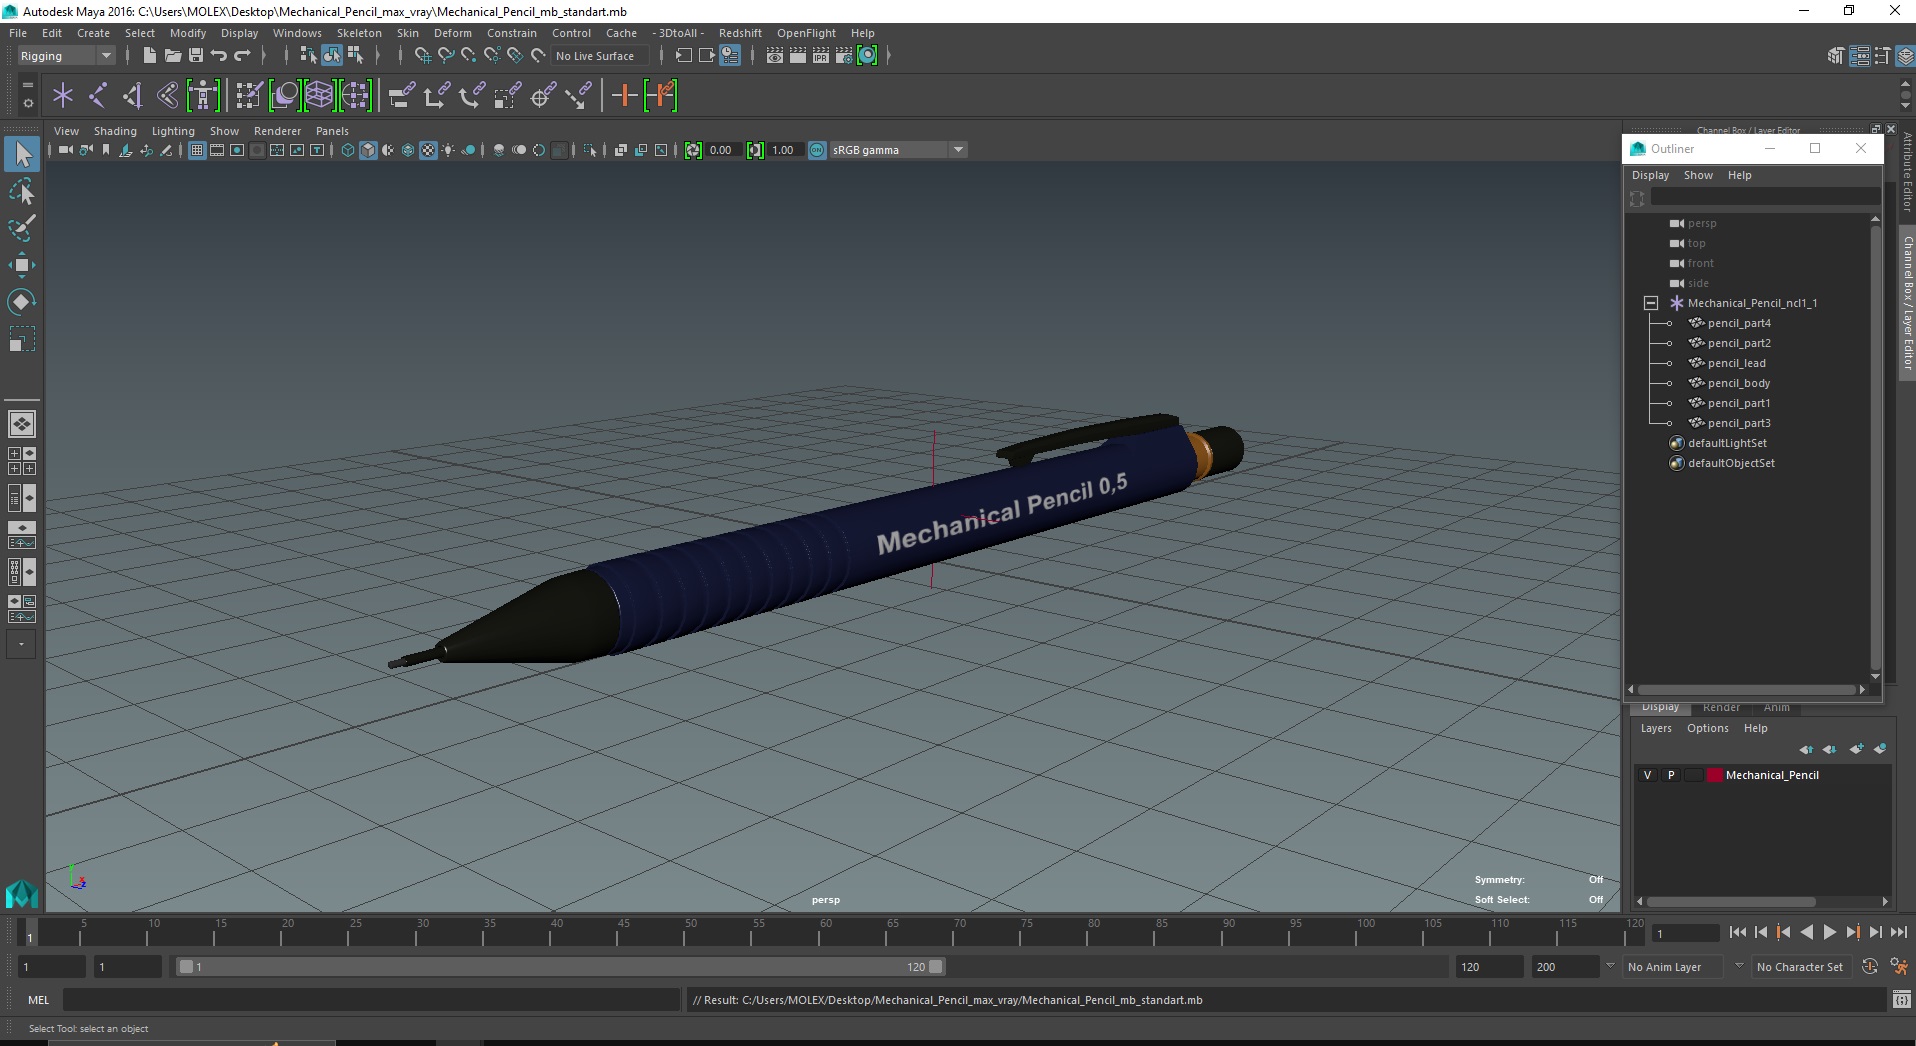This screenshot has height=1046, width=1916.
Task: Click the orange Set Key shelf icon
Action: pyautogui.click(x=625, y=96)
